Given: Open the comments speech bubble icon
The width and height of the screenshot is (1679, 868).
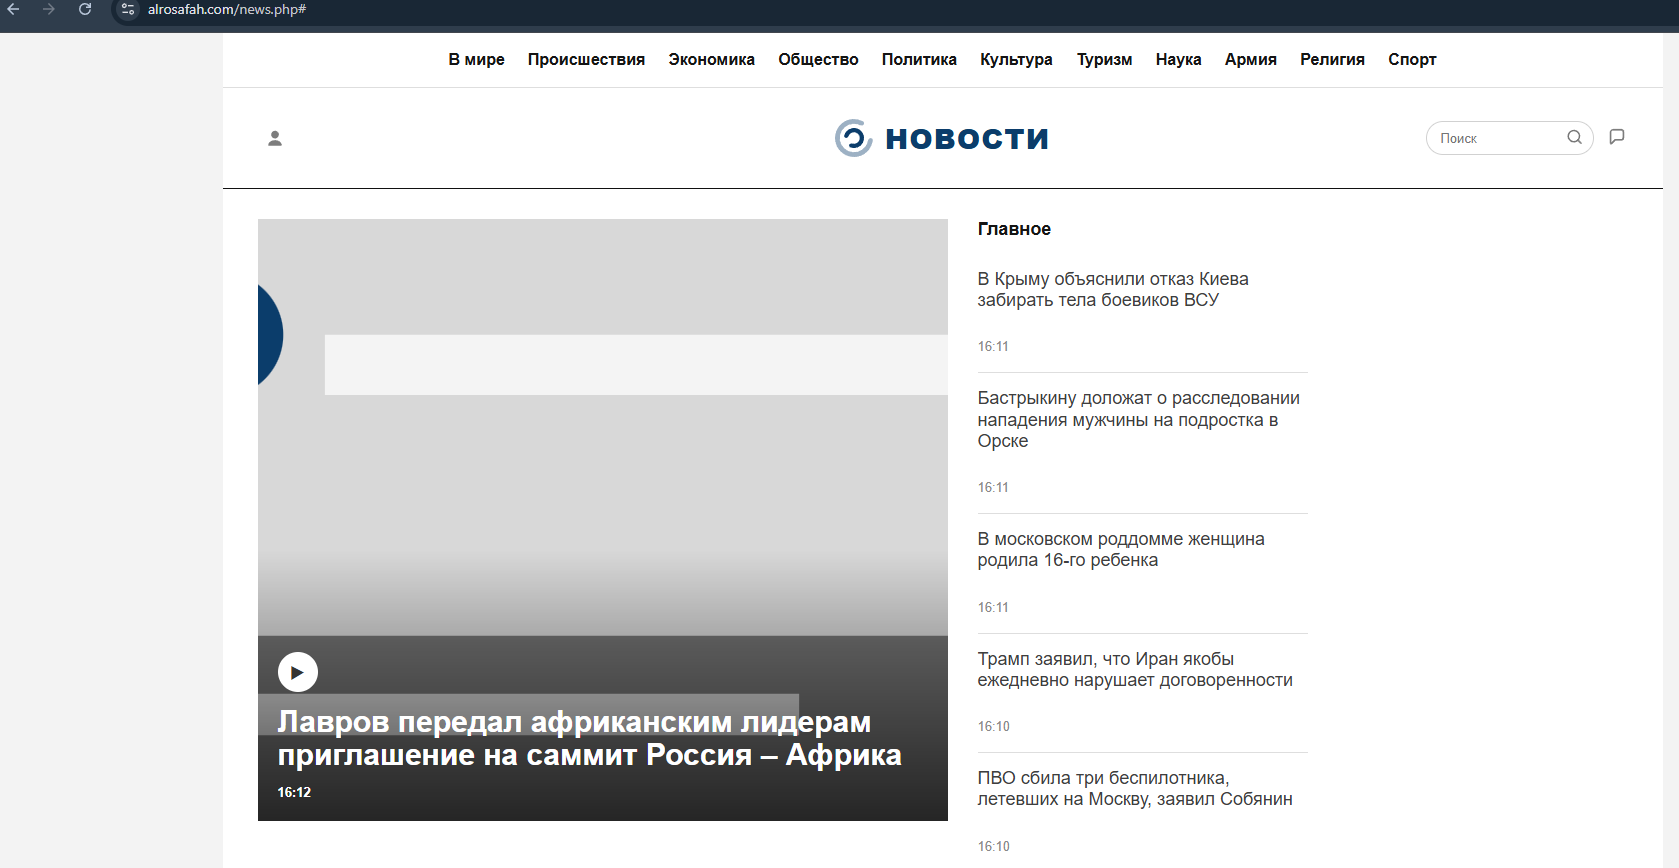Looking at the screenshot, I should pos(1617,137).
